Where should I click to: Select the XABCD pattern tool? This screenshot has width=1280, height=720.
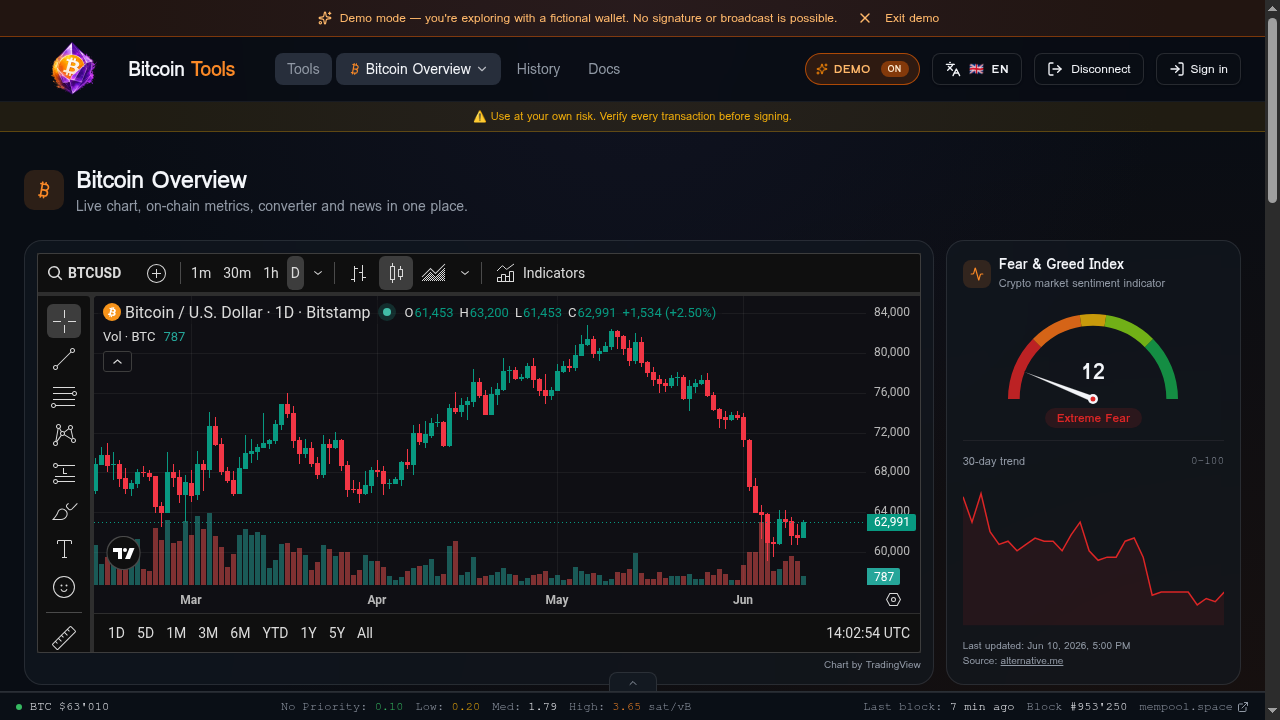click(x=64, y=435)
